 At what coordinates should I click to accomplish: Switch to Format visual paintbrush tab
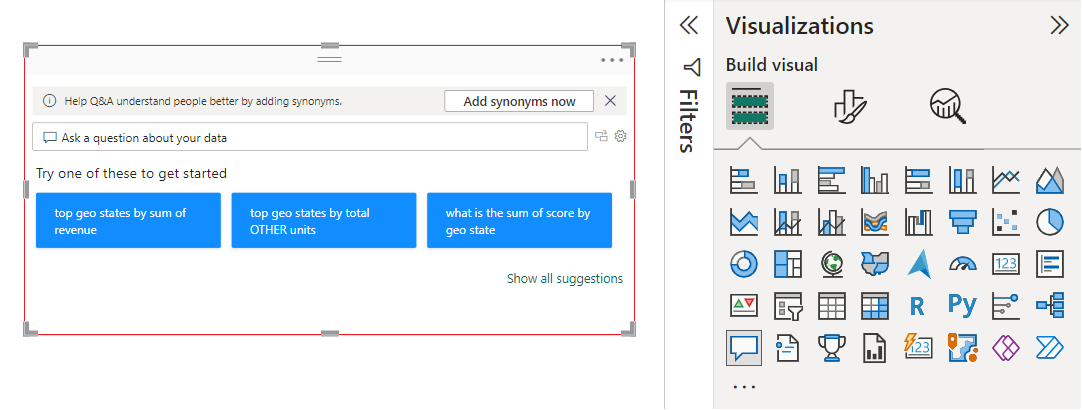click(x=850, y=106)
